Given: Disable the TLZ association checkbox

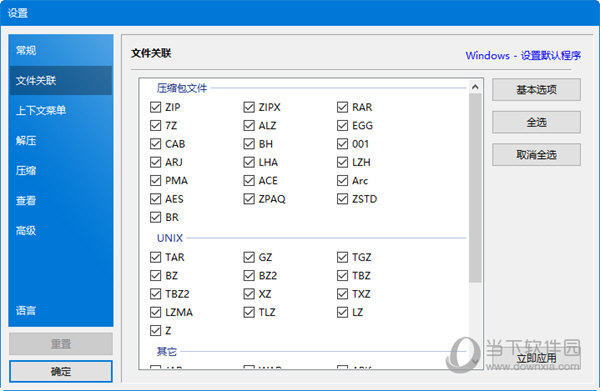Looking at the screenshot, I should (x=249, y=312).
